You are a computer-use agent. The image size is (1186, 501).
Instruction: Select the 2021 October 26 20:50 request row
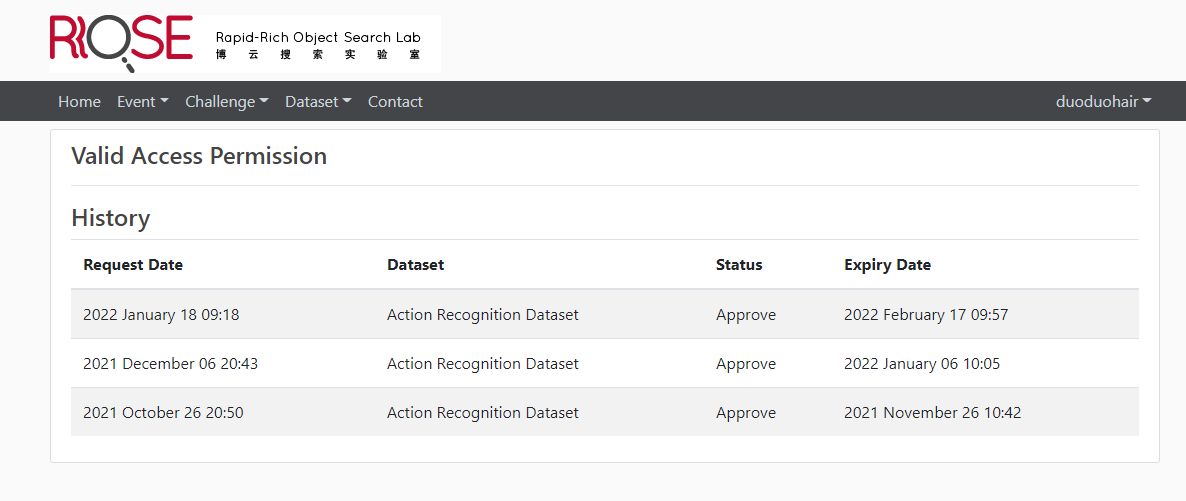click(163, 413)
